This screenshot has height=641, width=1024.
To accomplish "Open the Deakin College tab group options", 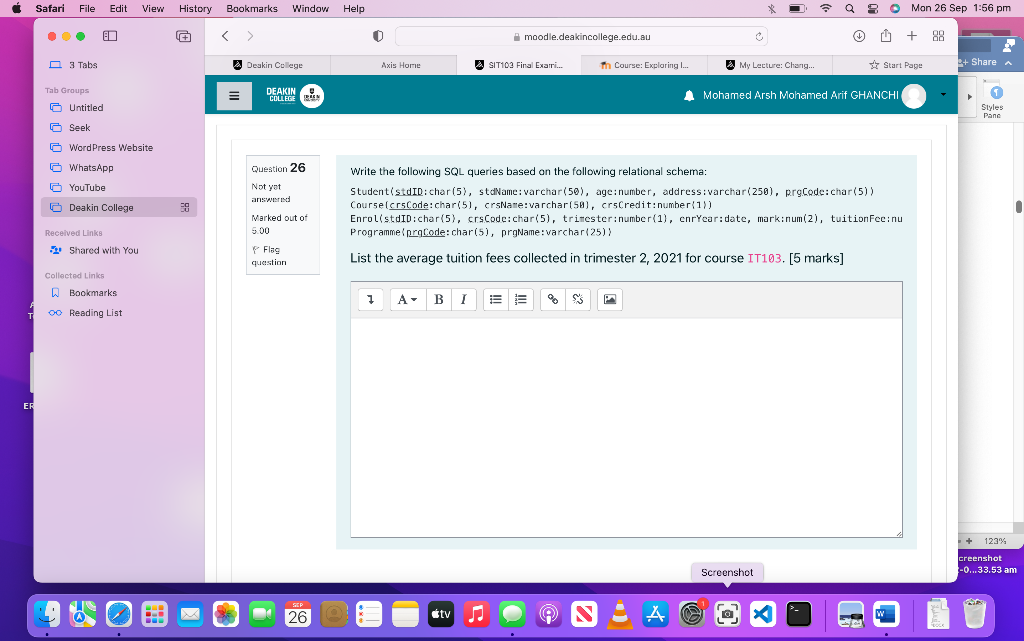I will 185,208.
